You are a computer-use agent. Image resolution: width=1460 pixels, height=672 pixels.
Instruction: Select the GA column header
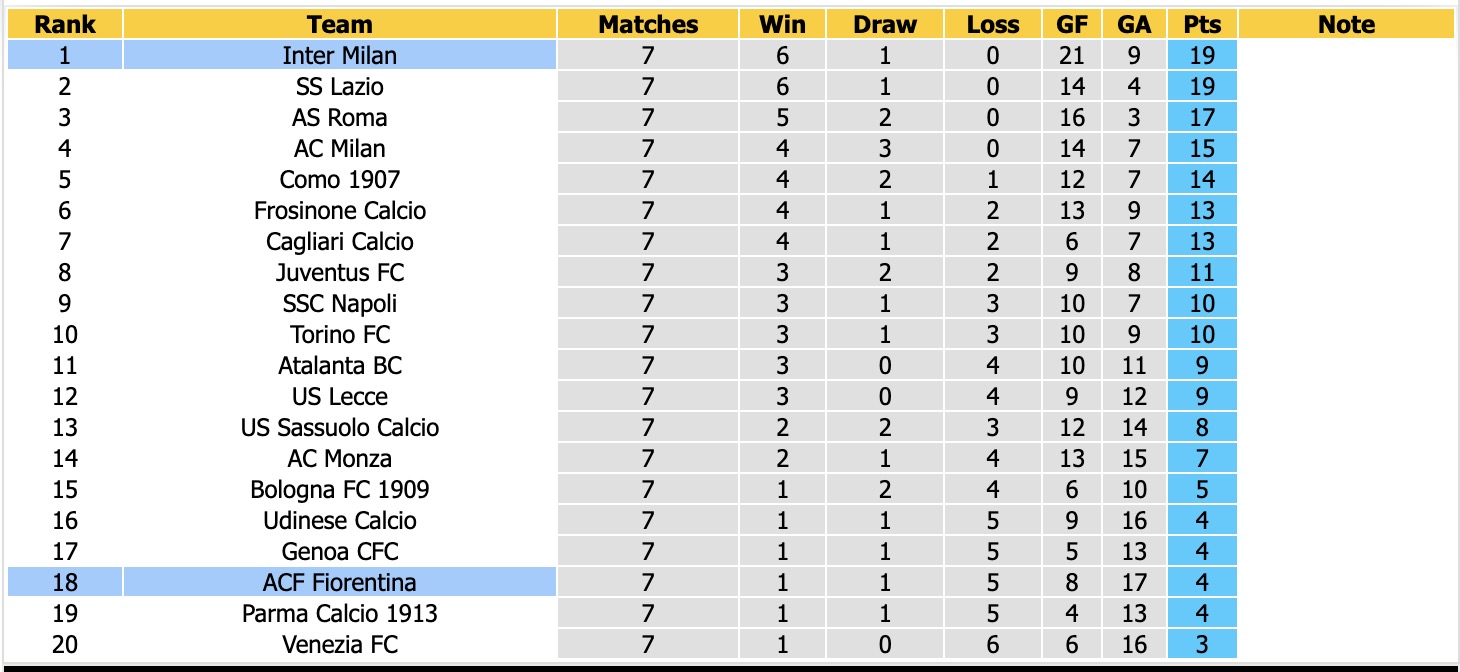1134,25
